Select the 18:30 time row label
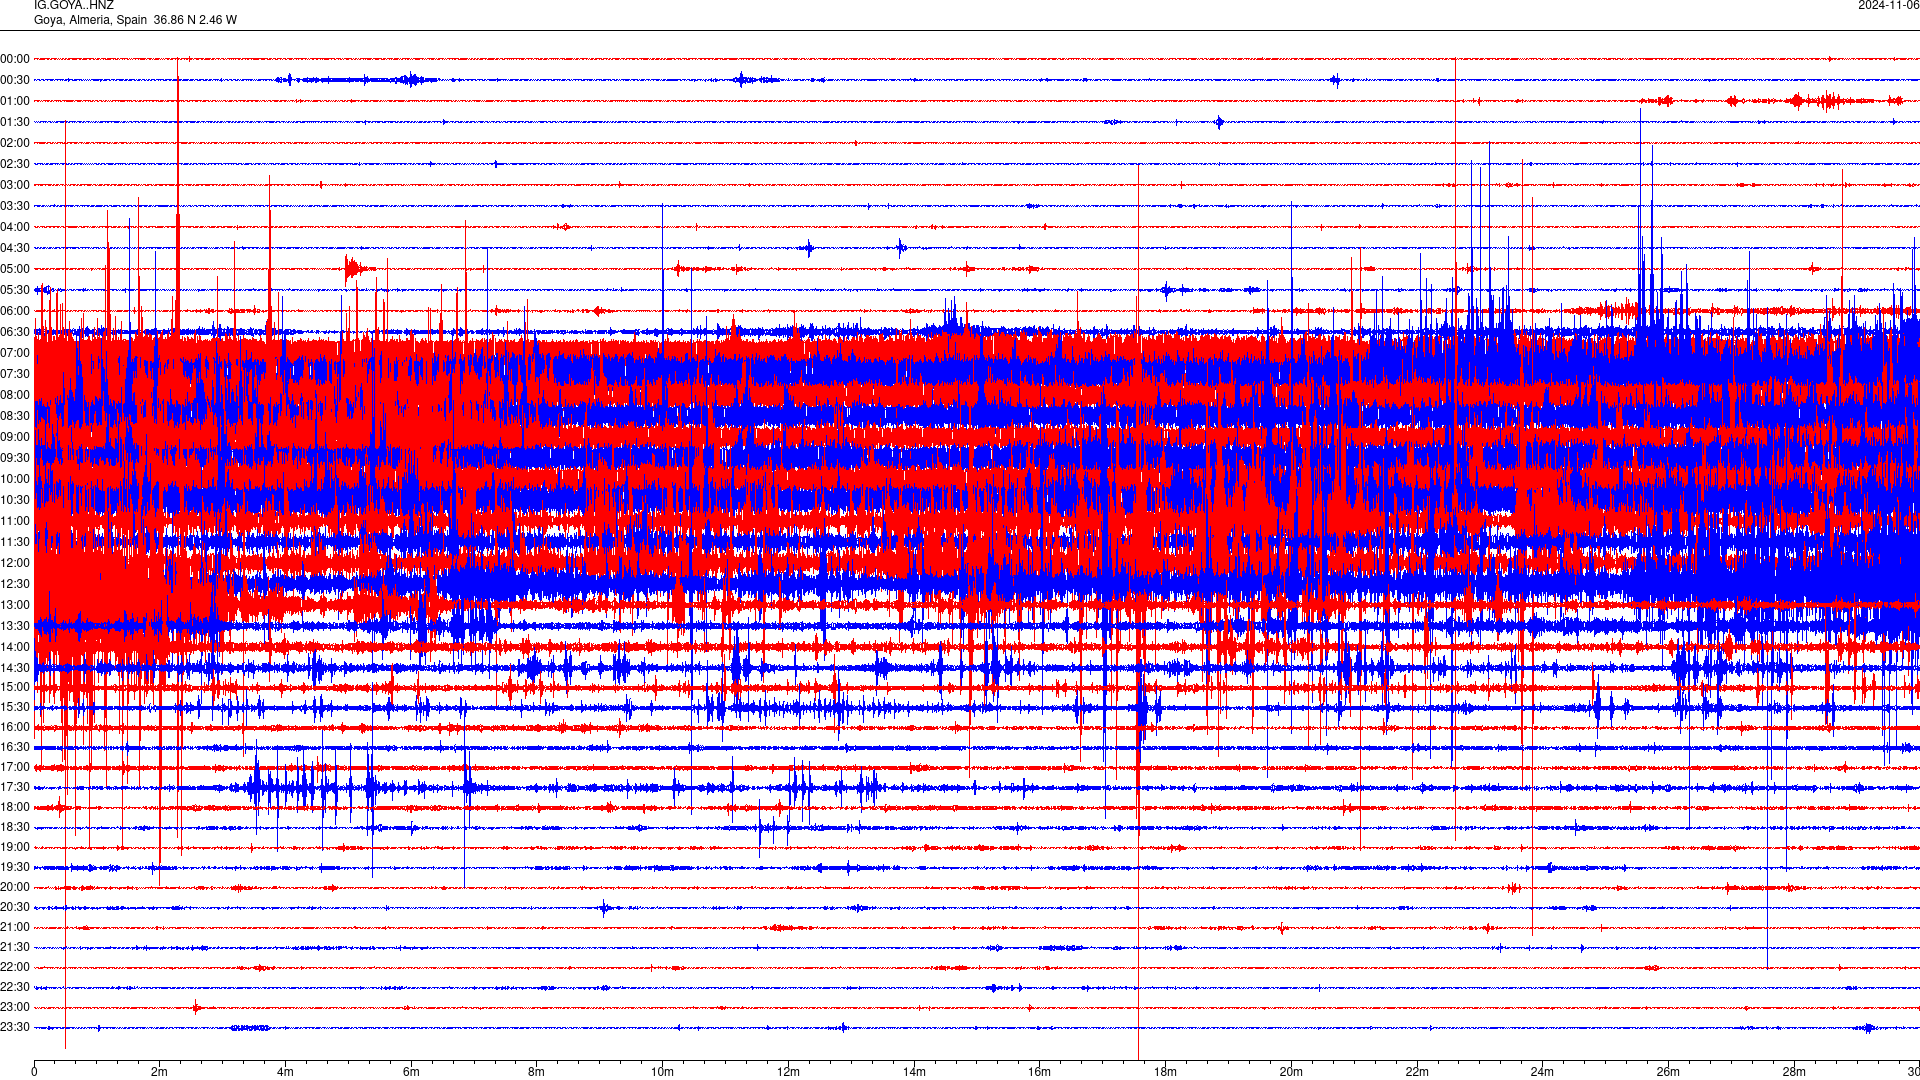 pos(15,827)
